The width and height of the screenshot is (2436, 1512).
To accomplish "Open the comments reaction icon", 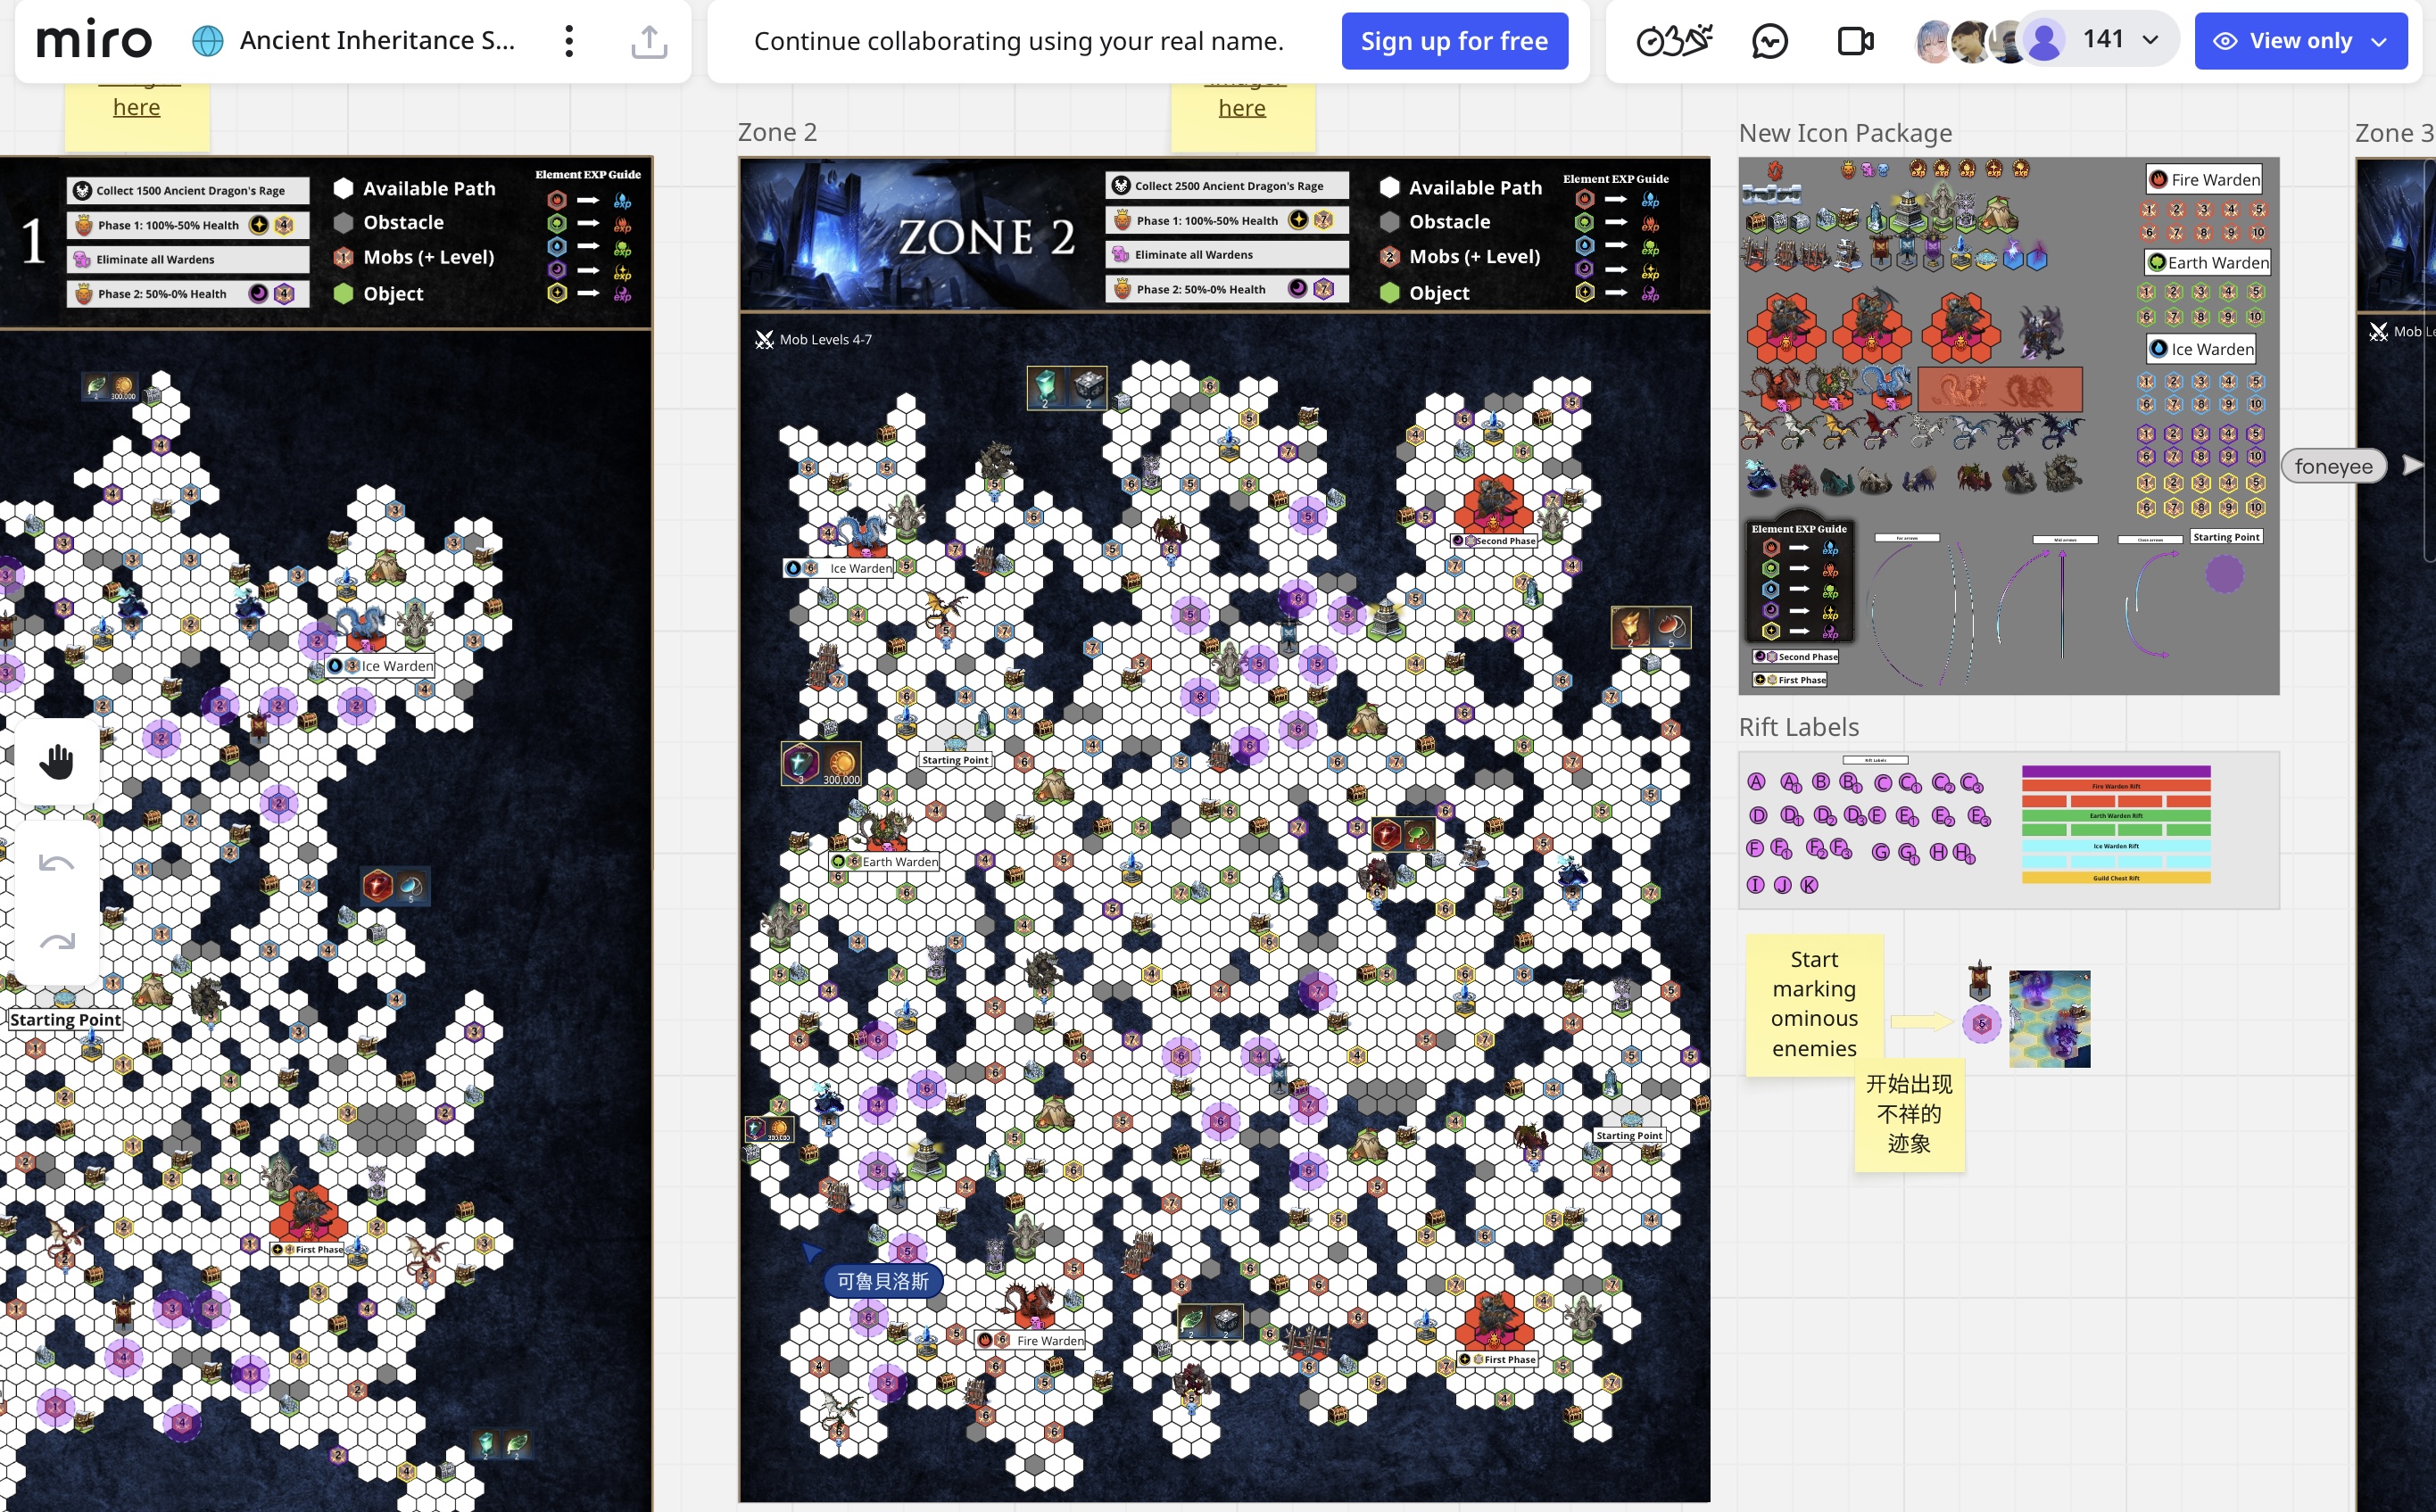I will pos(1769,41).
